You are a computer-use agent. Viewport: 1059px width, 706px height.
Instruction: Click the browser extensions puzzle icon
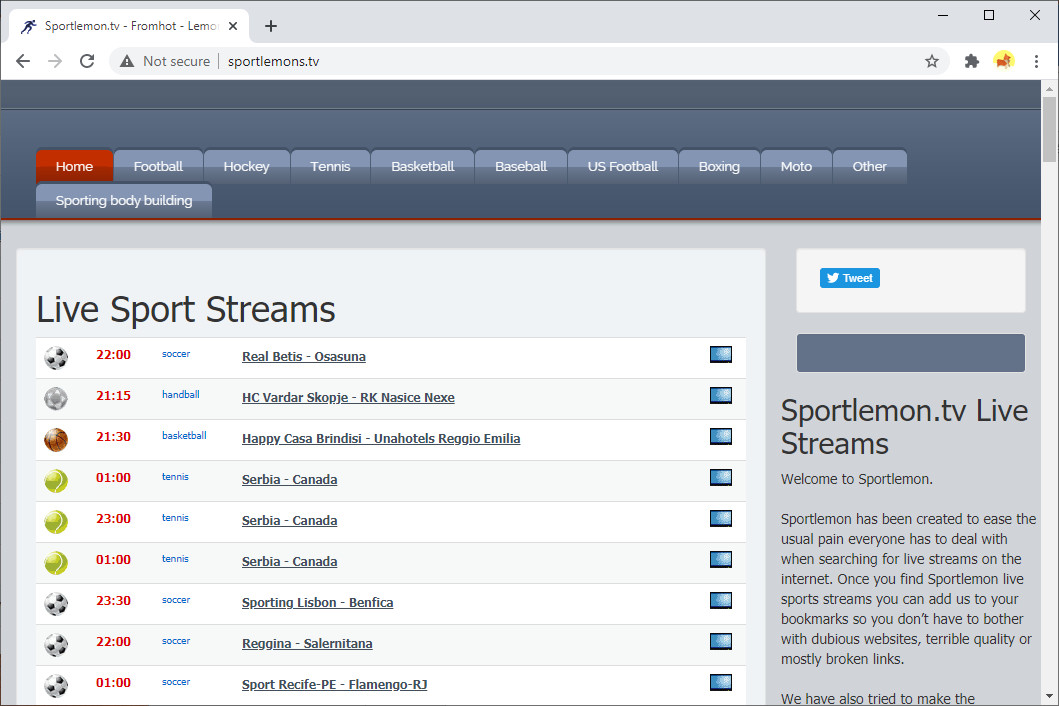pos(971,61)
